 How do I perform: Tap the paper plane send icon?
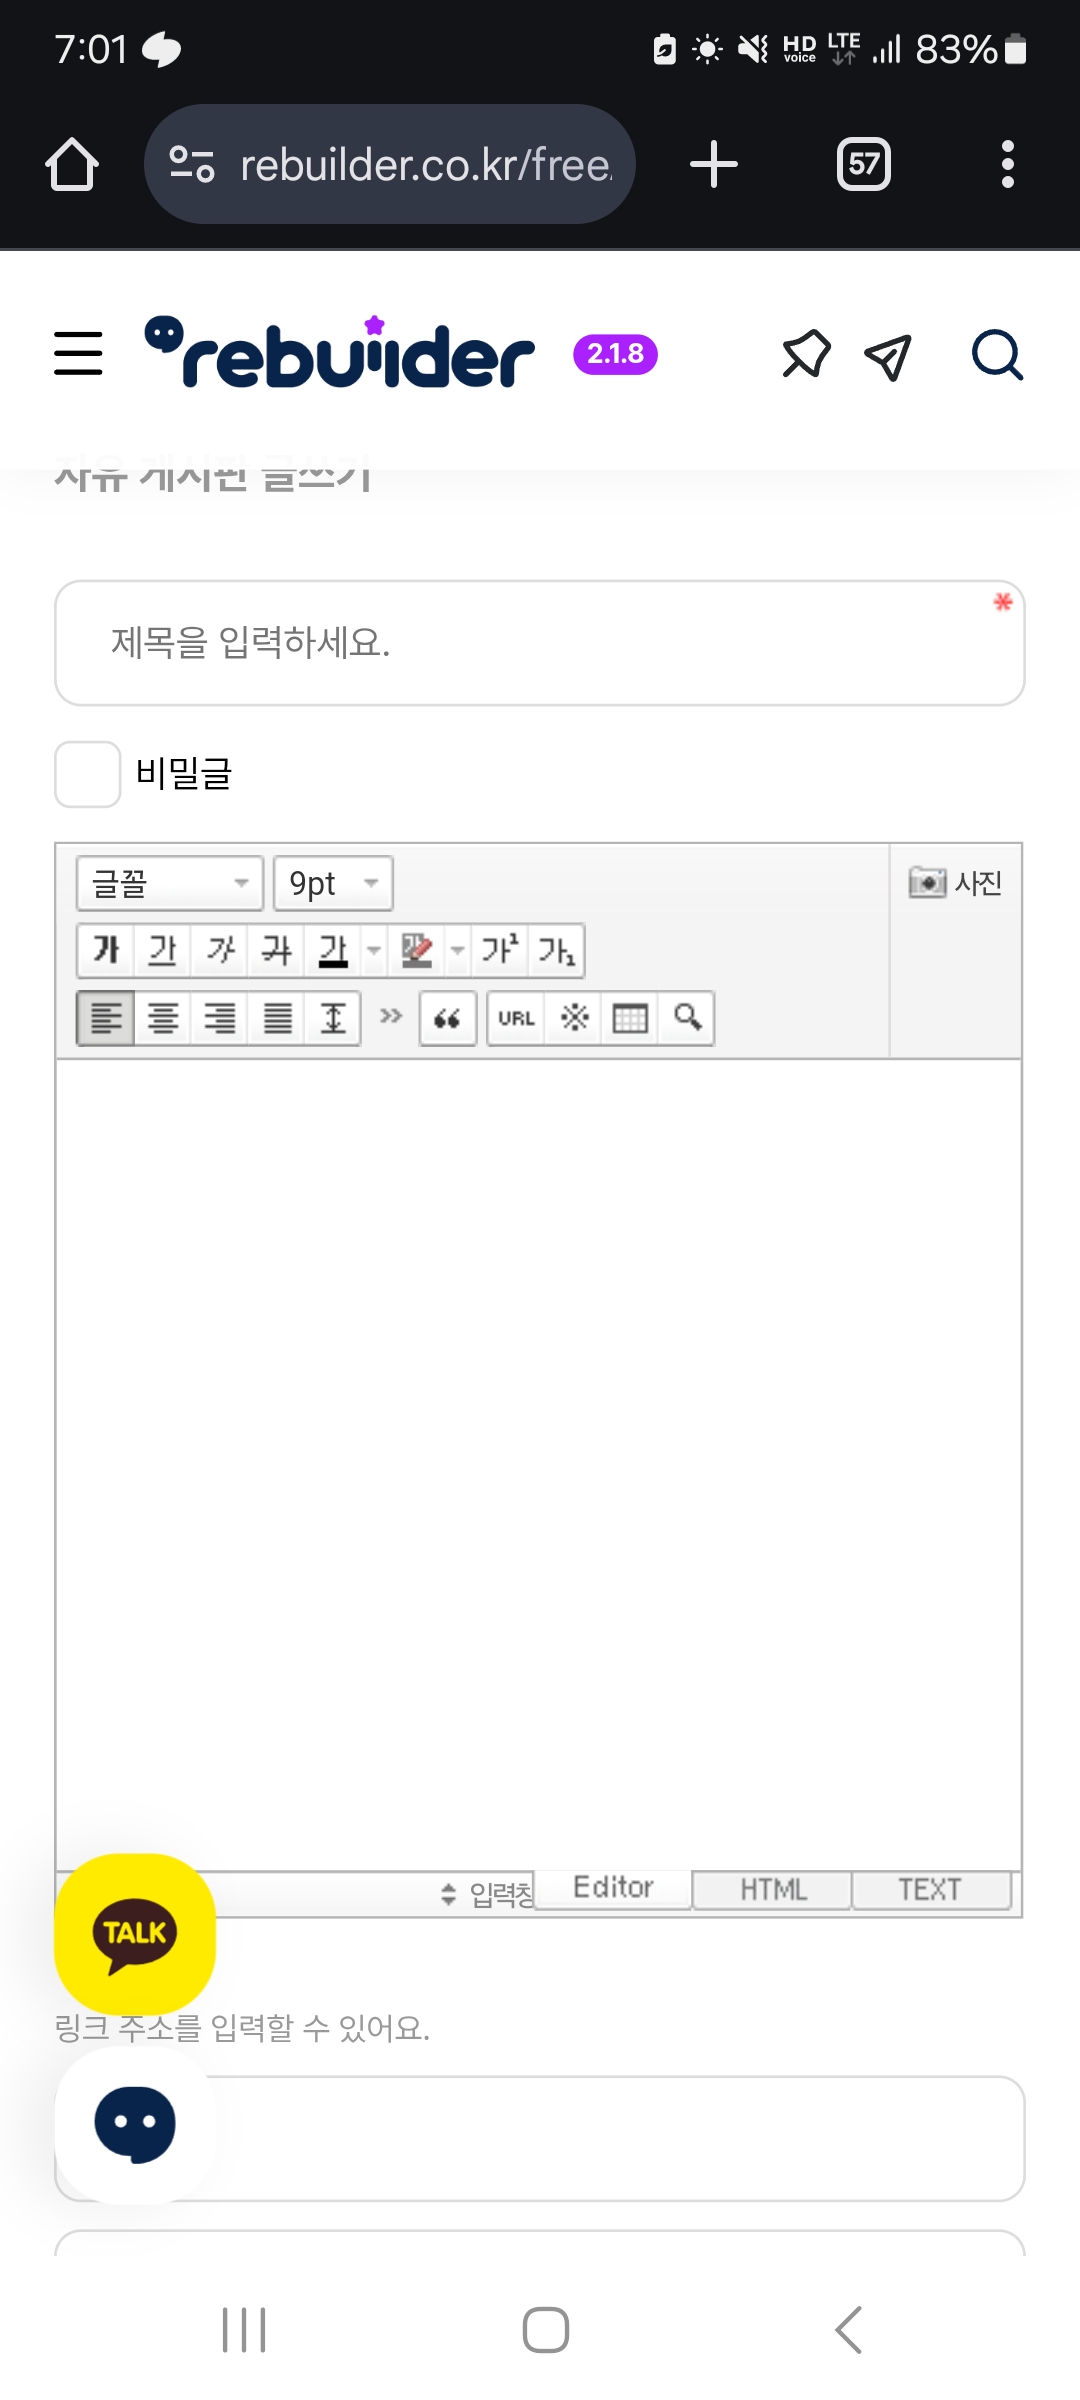coord(888,356)
